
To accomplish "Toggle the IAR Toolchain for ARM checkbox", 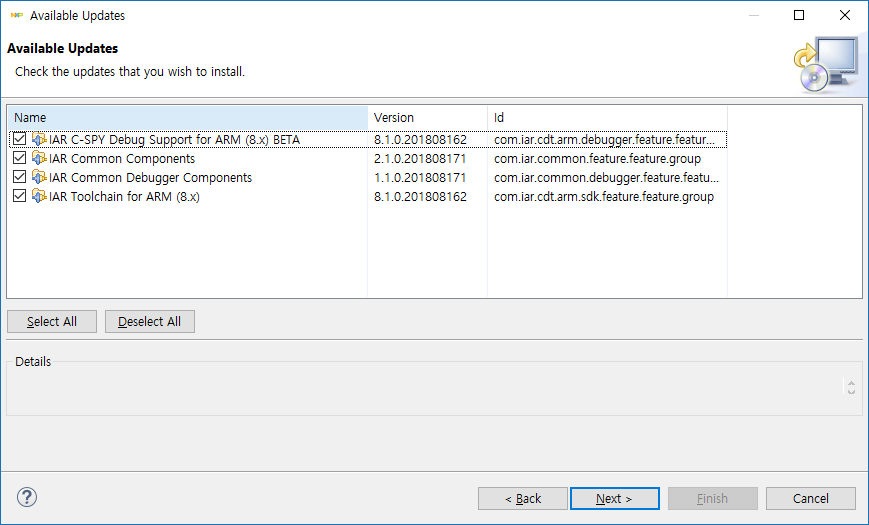I will pyautogui.click(x=19, y=197).
